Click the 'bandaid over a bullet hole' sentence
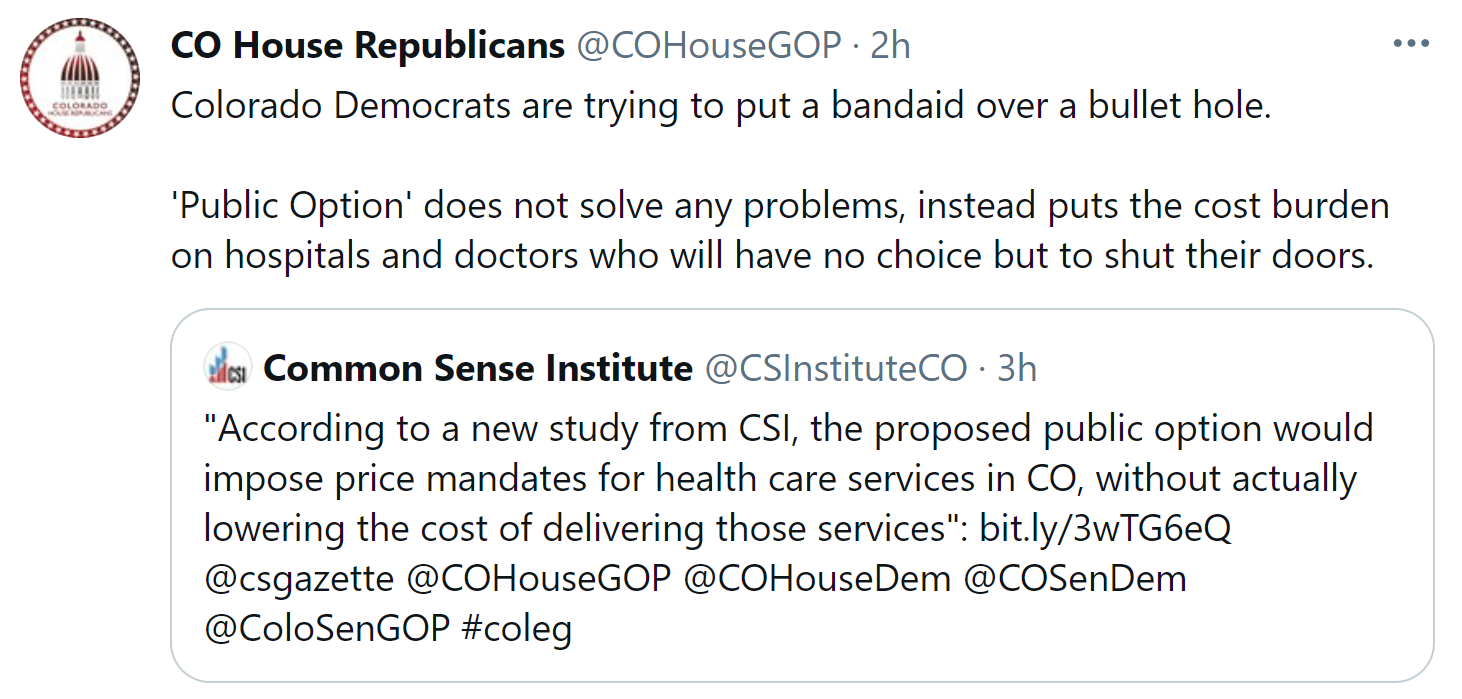Image resolution: width=1462 pixels, height=699 pixels. point(720,106)
